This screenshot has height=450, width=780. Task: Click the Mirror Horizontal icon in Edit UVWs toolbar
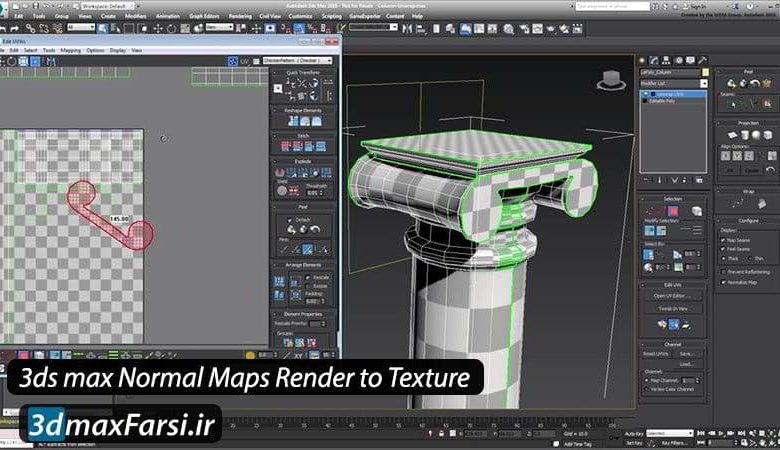click(50, 62)
